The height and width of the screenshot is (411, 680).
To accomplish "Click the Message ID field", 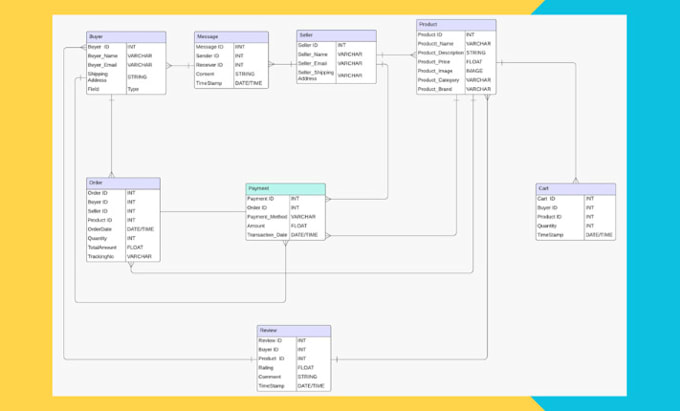I will coord(209,47).
